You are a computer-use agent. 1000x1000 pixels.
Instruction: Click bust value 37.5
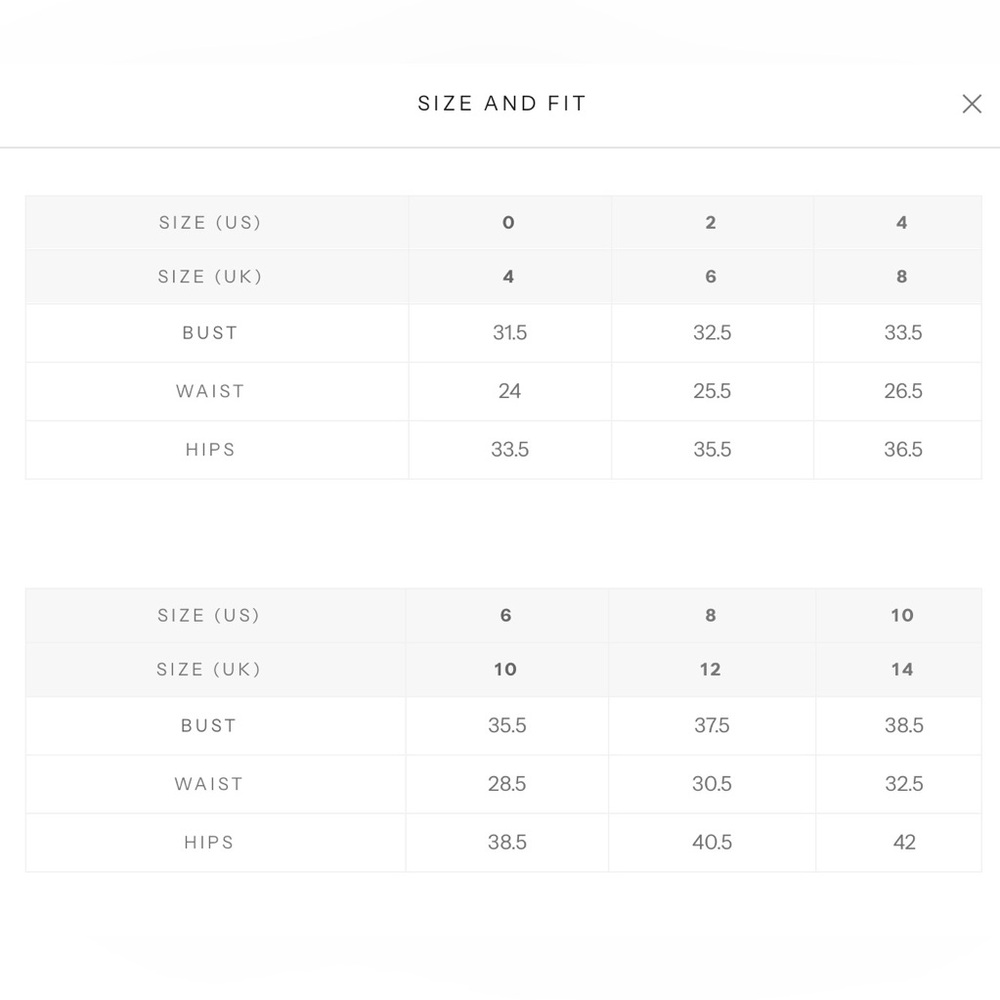tap(712, 726)
